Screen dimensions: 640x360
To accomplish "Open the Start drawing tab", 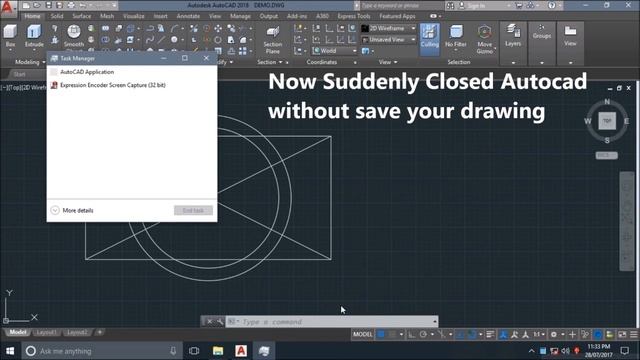I will tap(19, 74).
